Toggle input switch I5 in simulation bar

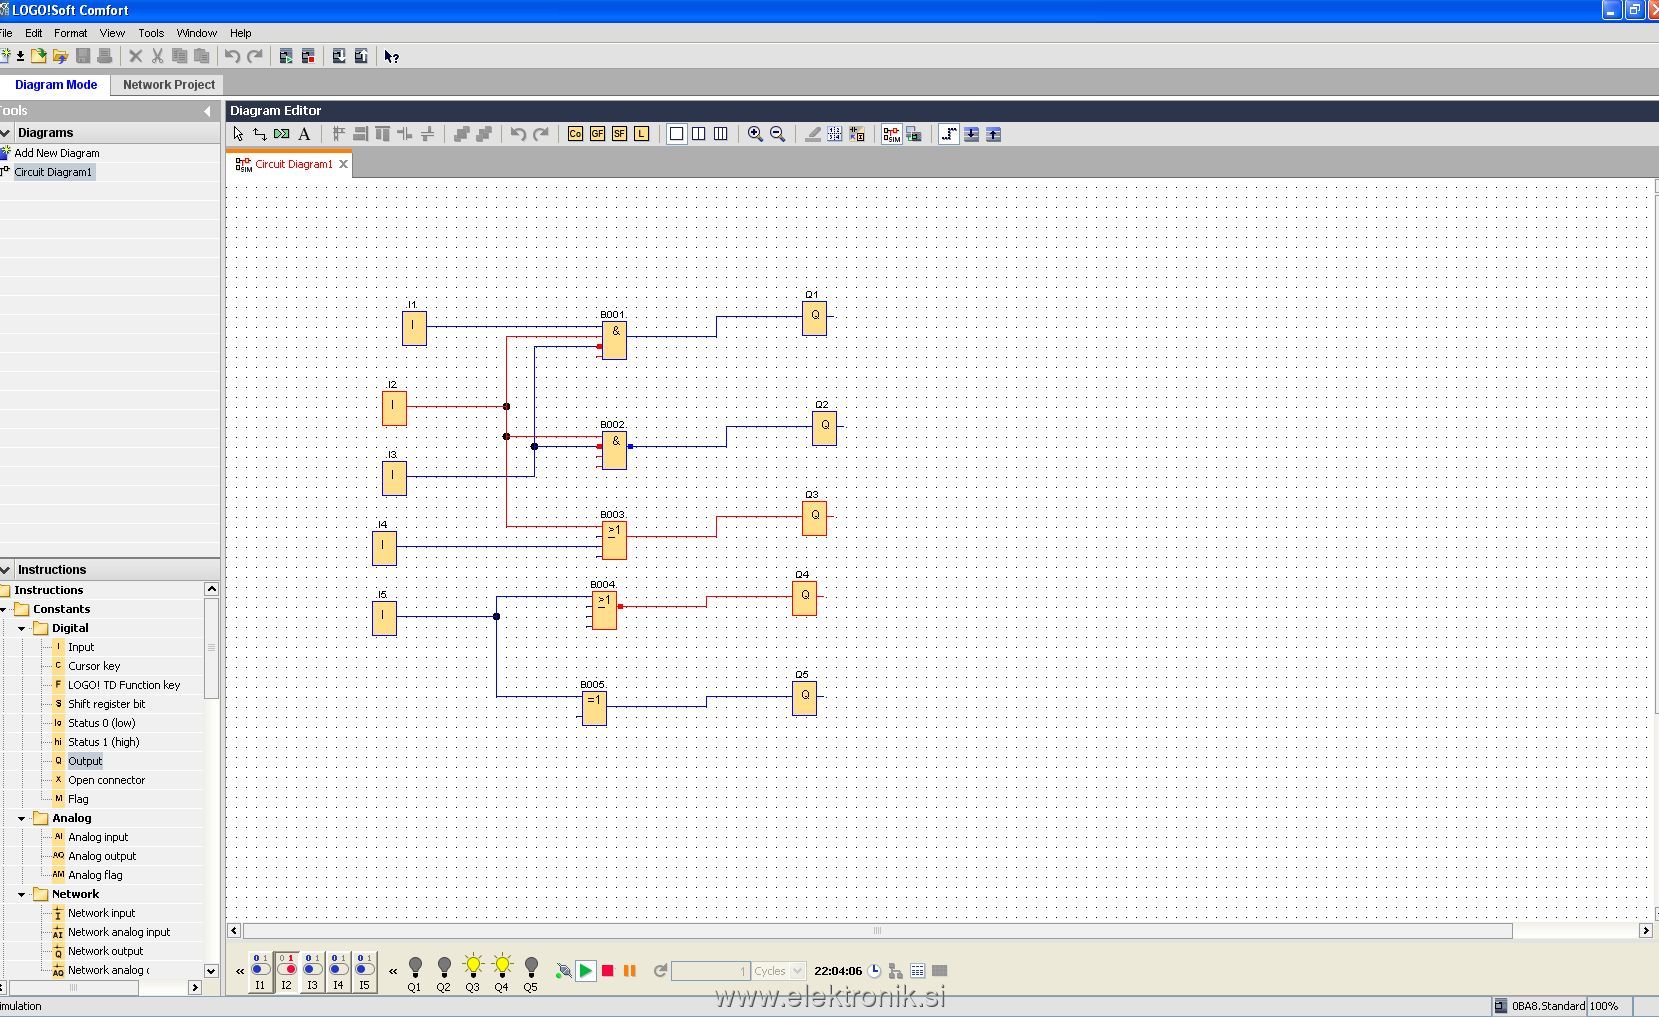pyautogui.click(x=364, y=972)
